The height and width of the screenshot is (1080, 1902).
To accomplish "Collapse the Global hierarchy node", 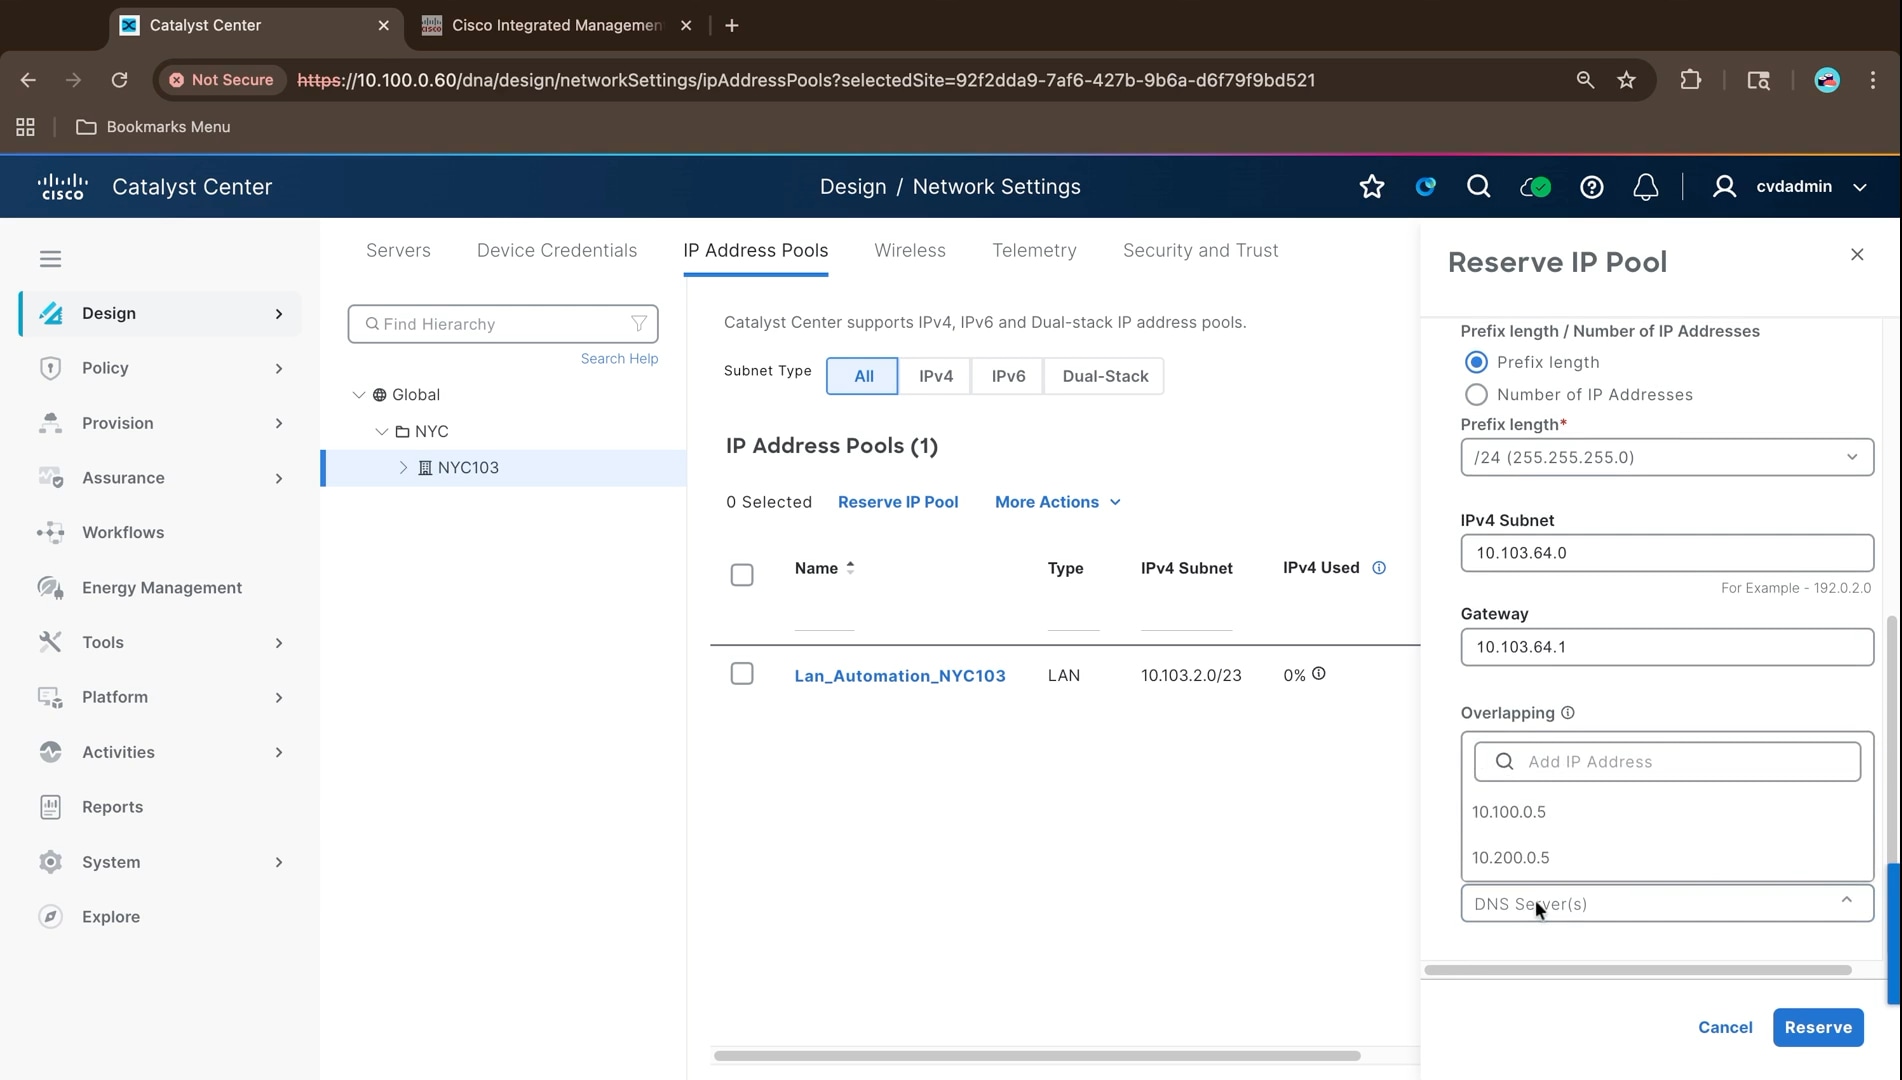I will coord(359,395).
